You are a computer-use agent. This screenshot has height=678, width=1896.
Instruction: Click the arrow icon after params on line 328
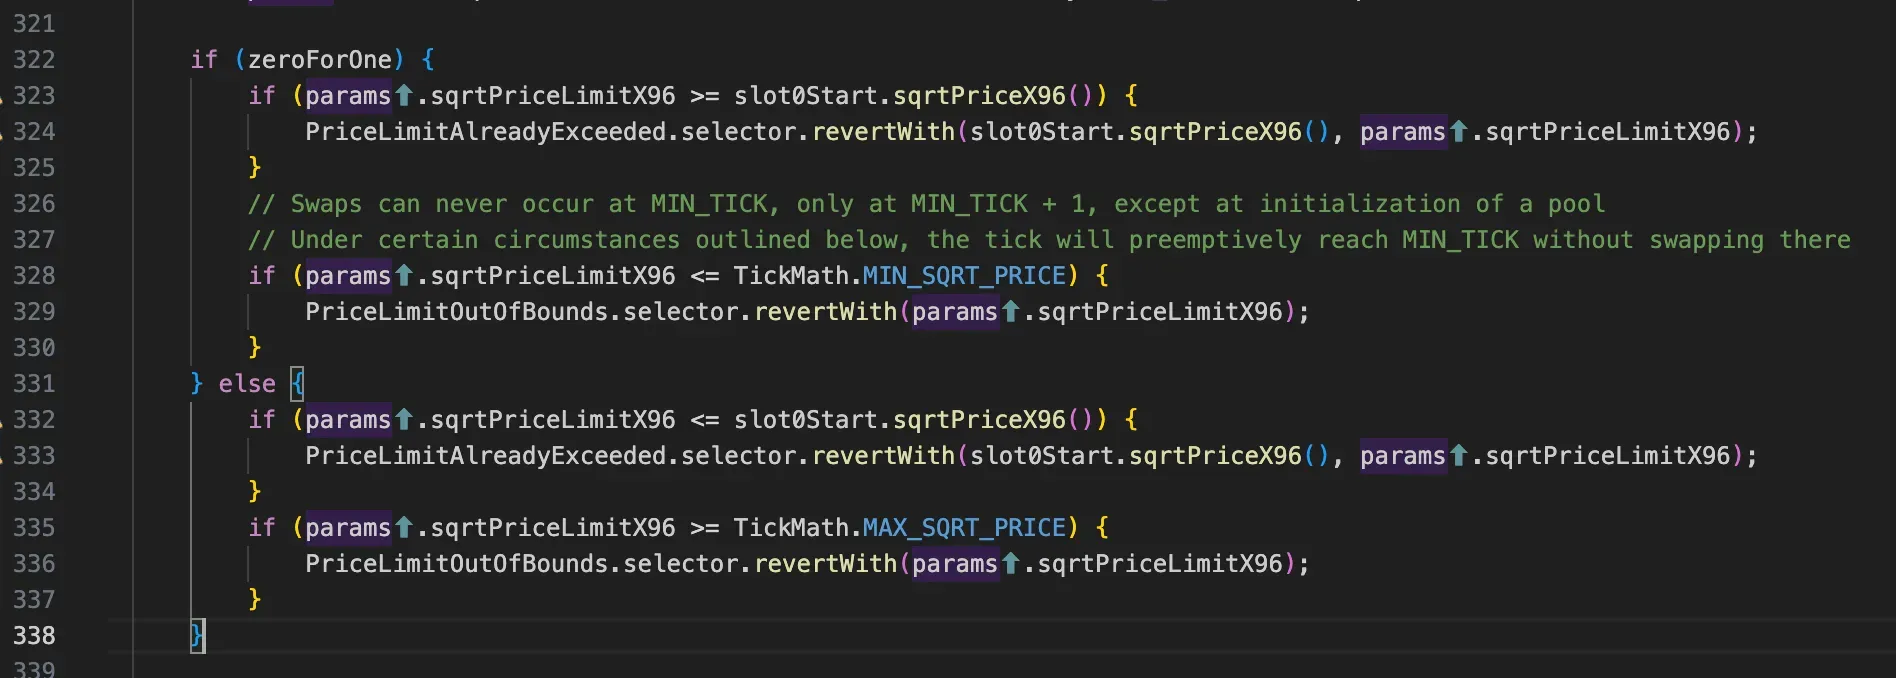coord(404,276)
